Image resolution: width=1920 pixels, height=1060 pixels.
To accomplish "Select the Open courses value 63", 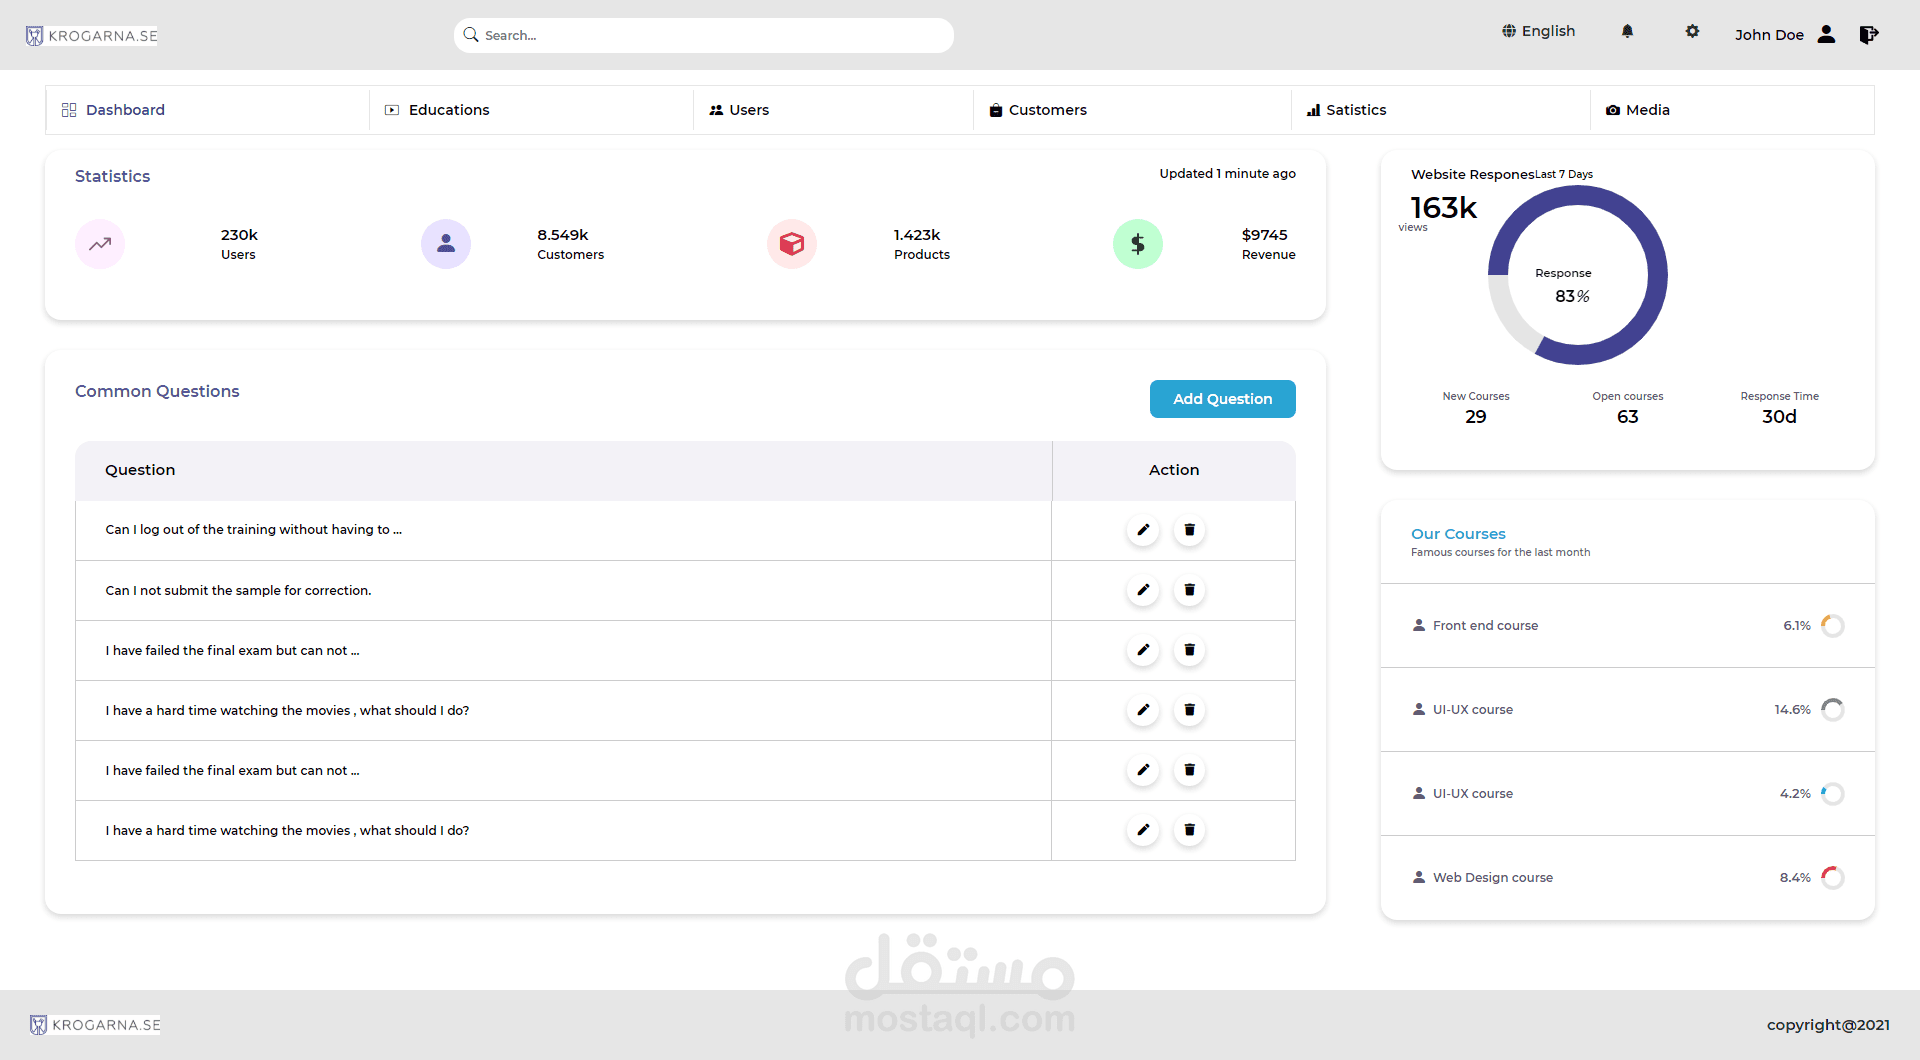I will [1628, 417].
